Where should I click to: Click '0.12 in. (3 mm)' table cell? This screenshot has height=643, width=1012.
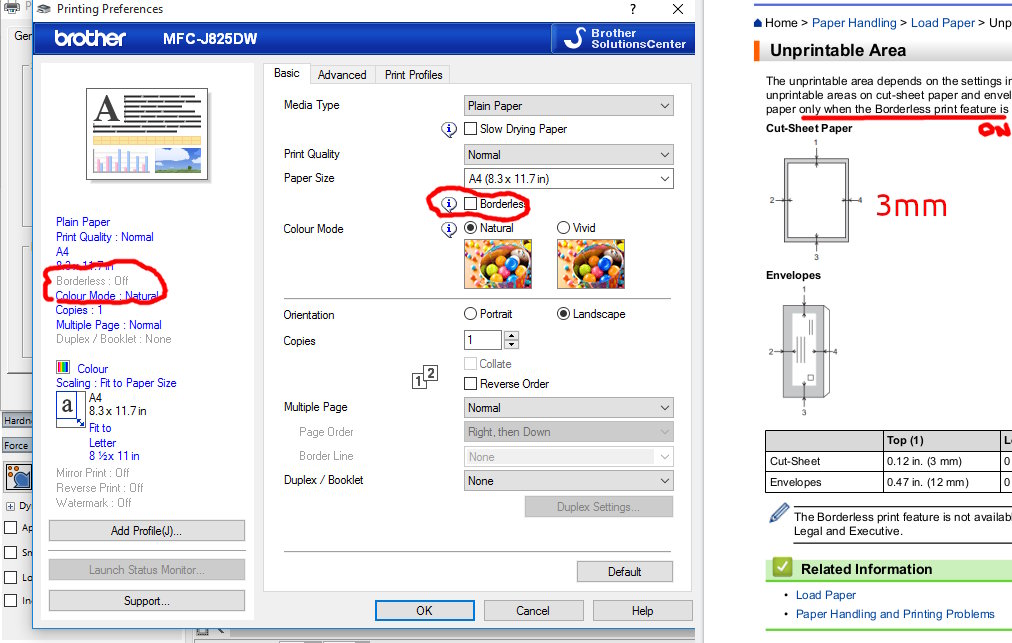(x=940, y=462)
